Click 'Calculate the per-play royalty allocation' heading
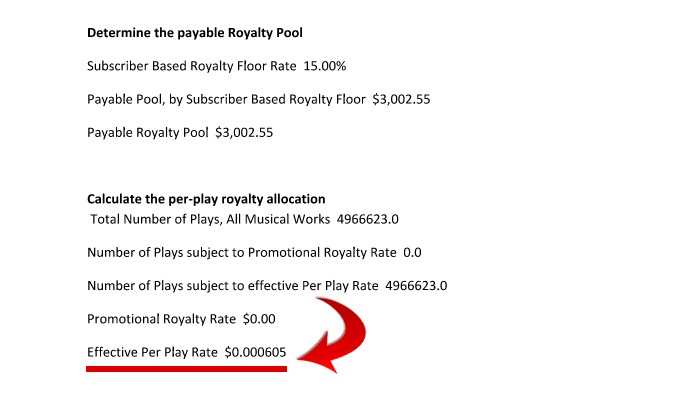The height and width of the screenshot is (403, 700). point(206,199)
